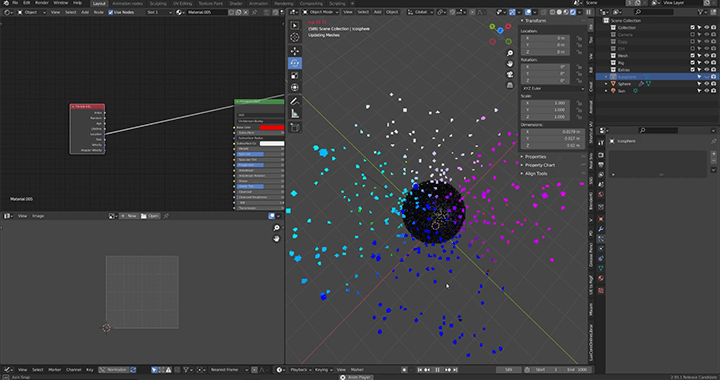Select the Rotate tool in viewport toolbar
Screen dimensions: 720x380
295,63
